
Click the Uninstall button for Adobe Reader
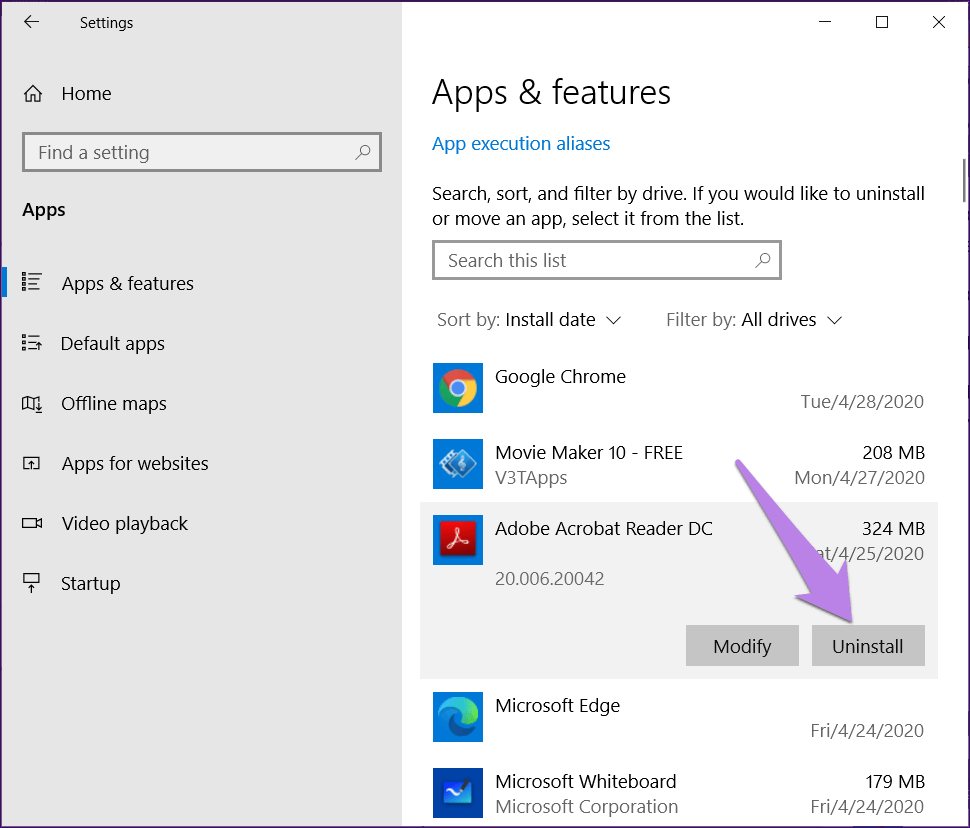pos(868,645)
